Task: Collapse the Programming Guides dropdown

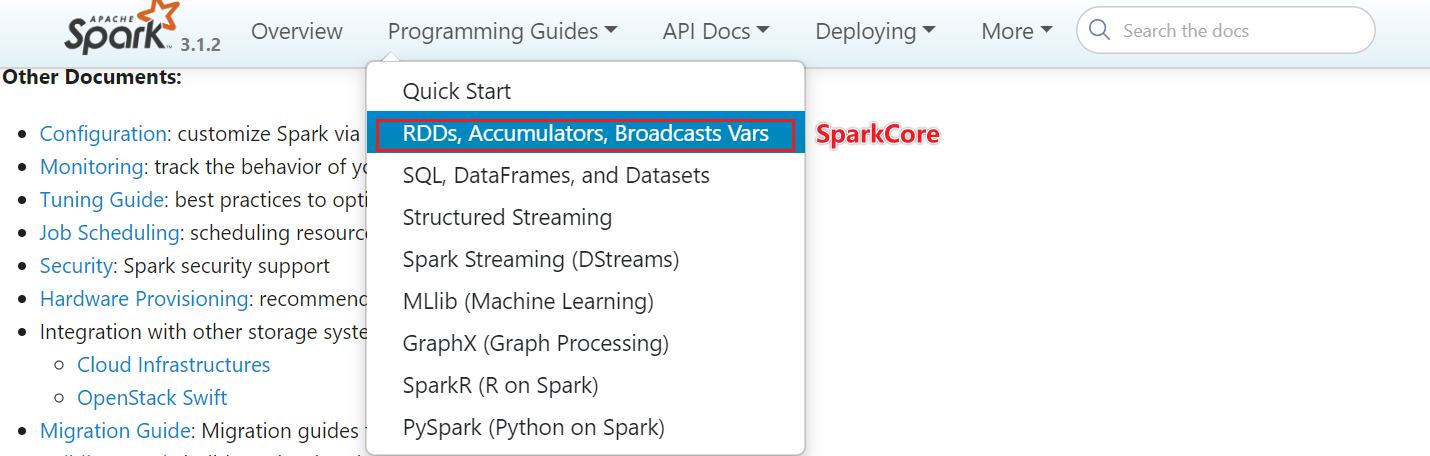Action: 502,31
